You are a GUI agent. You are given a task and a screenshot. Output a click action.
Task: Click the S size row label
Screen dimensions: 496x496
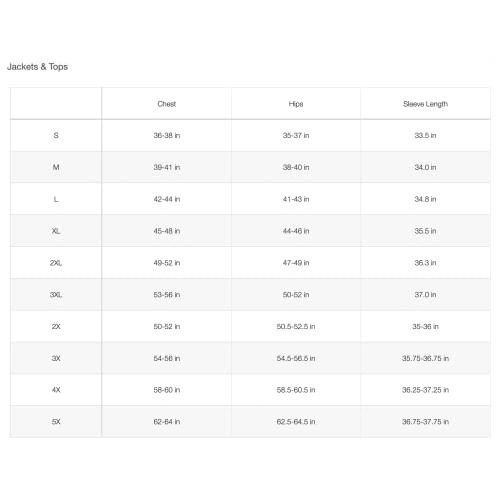(56, 135)
